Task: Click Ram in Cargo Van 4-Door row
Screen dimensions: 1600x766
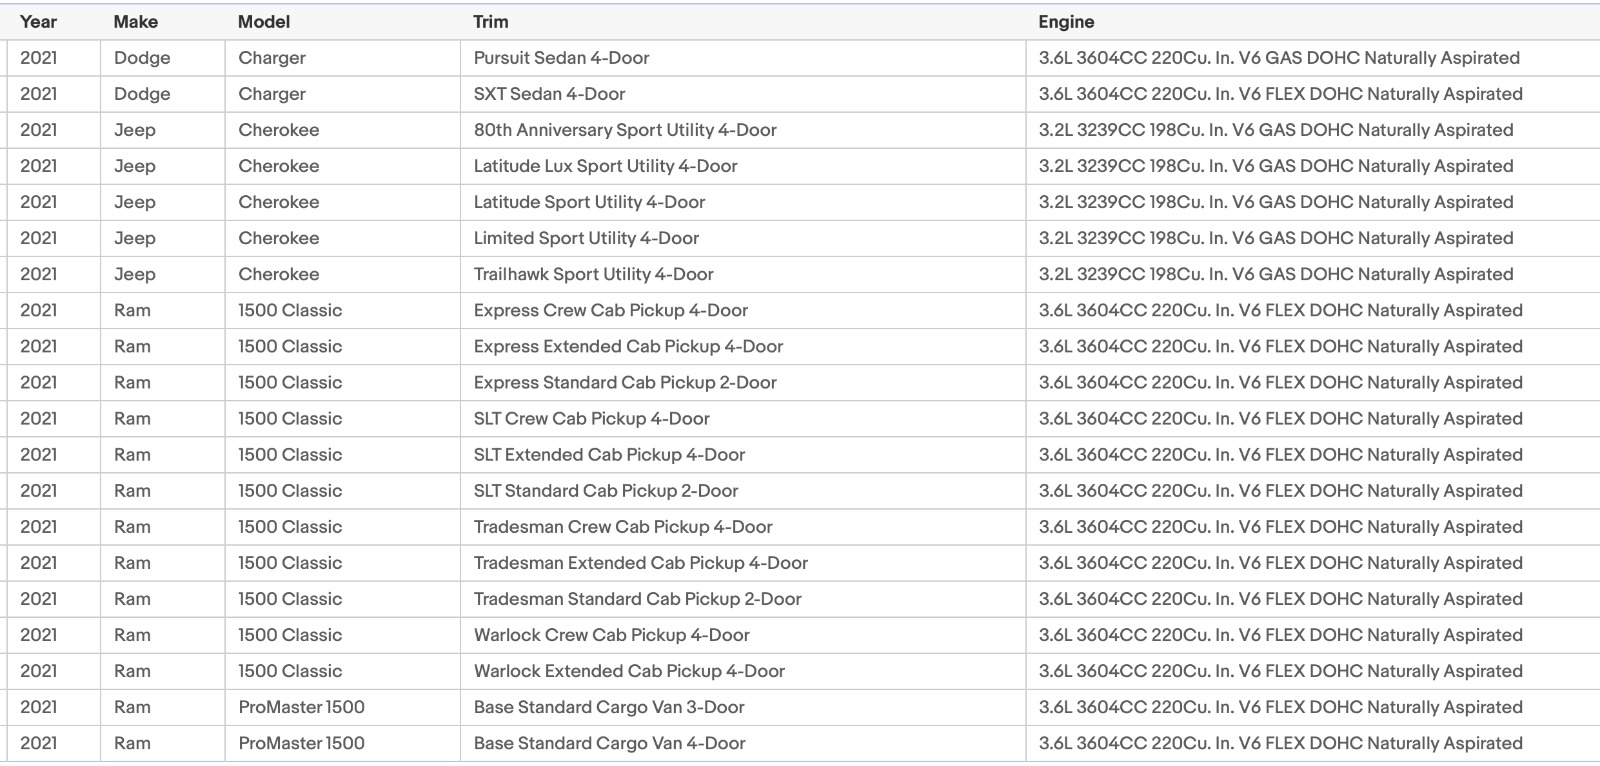Action: pyautogui.click(x=132, y=742)
